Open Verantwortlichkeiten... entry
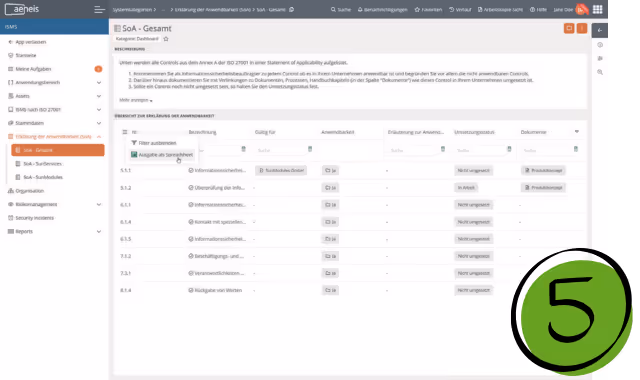640x380 pixels. coord(216,273)
